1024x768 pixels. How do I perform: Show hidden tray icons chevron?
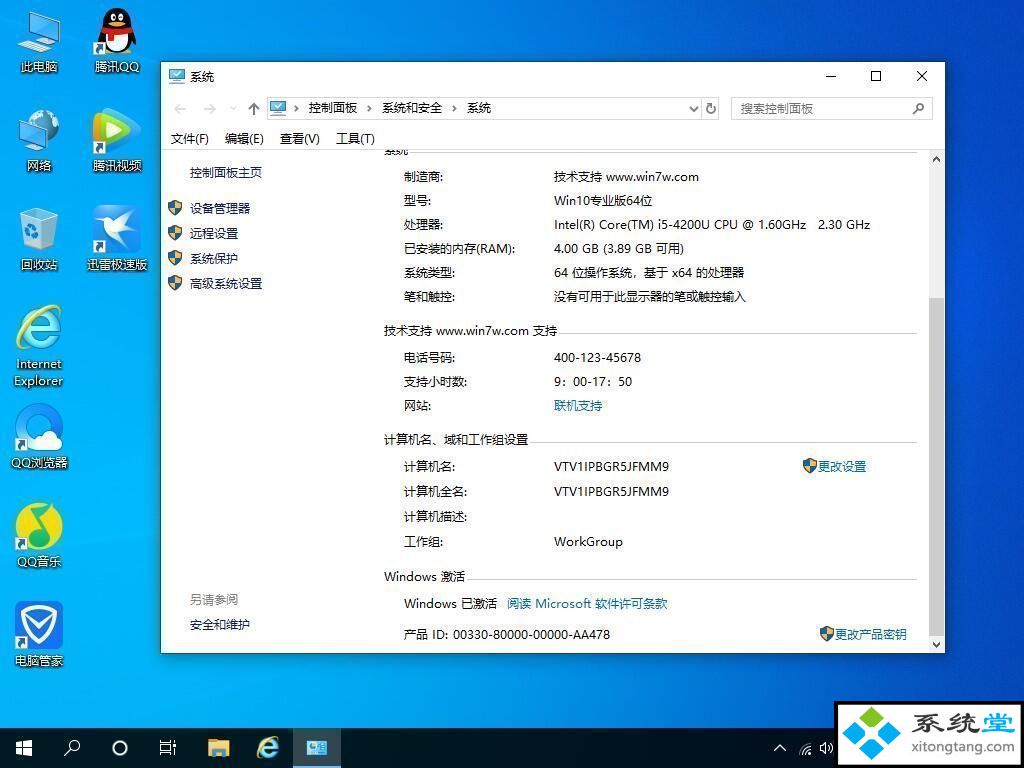pyautogui.click(x=780, y=748)
